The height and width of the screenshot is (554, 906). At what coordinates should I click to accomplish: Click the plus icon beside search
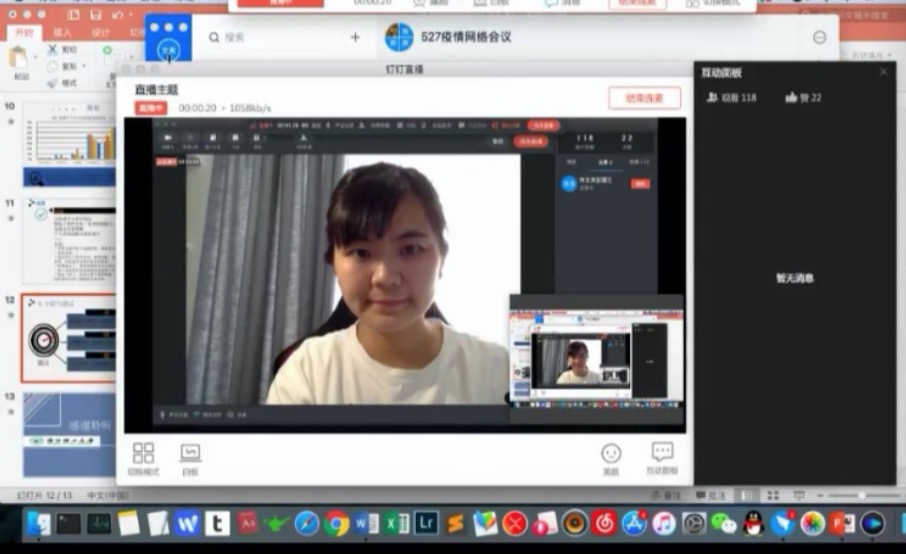355,38
